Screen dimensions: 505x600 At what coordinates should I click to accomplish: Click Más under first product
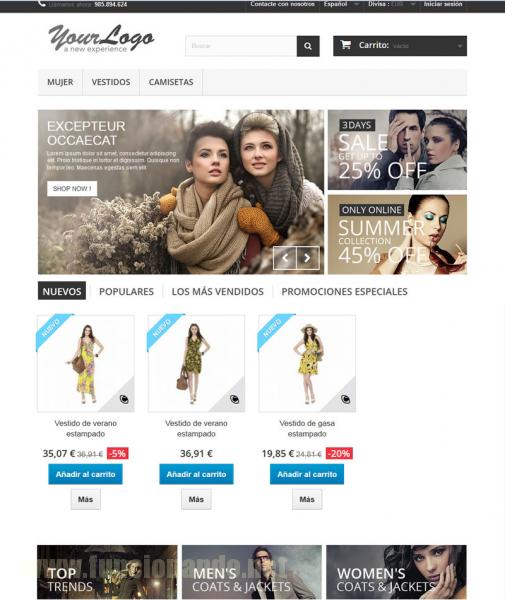pyautogui.click(x=85, y=499)
